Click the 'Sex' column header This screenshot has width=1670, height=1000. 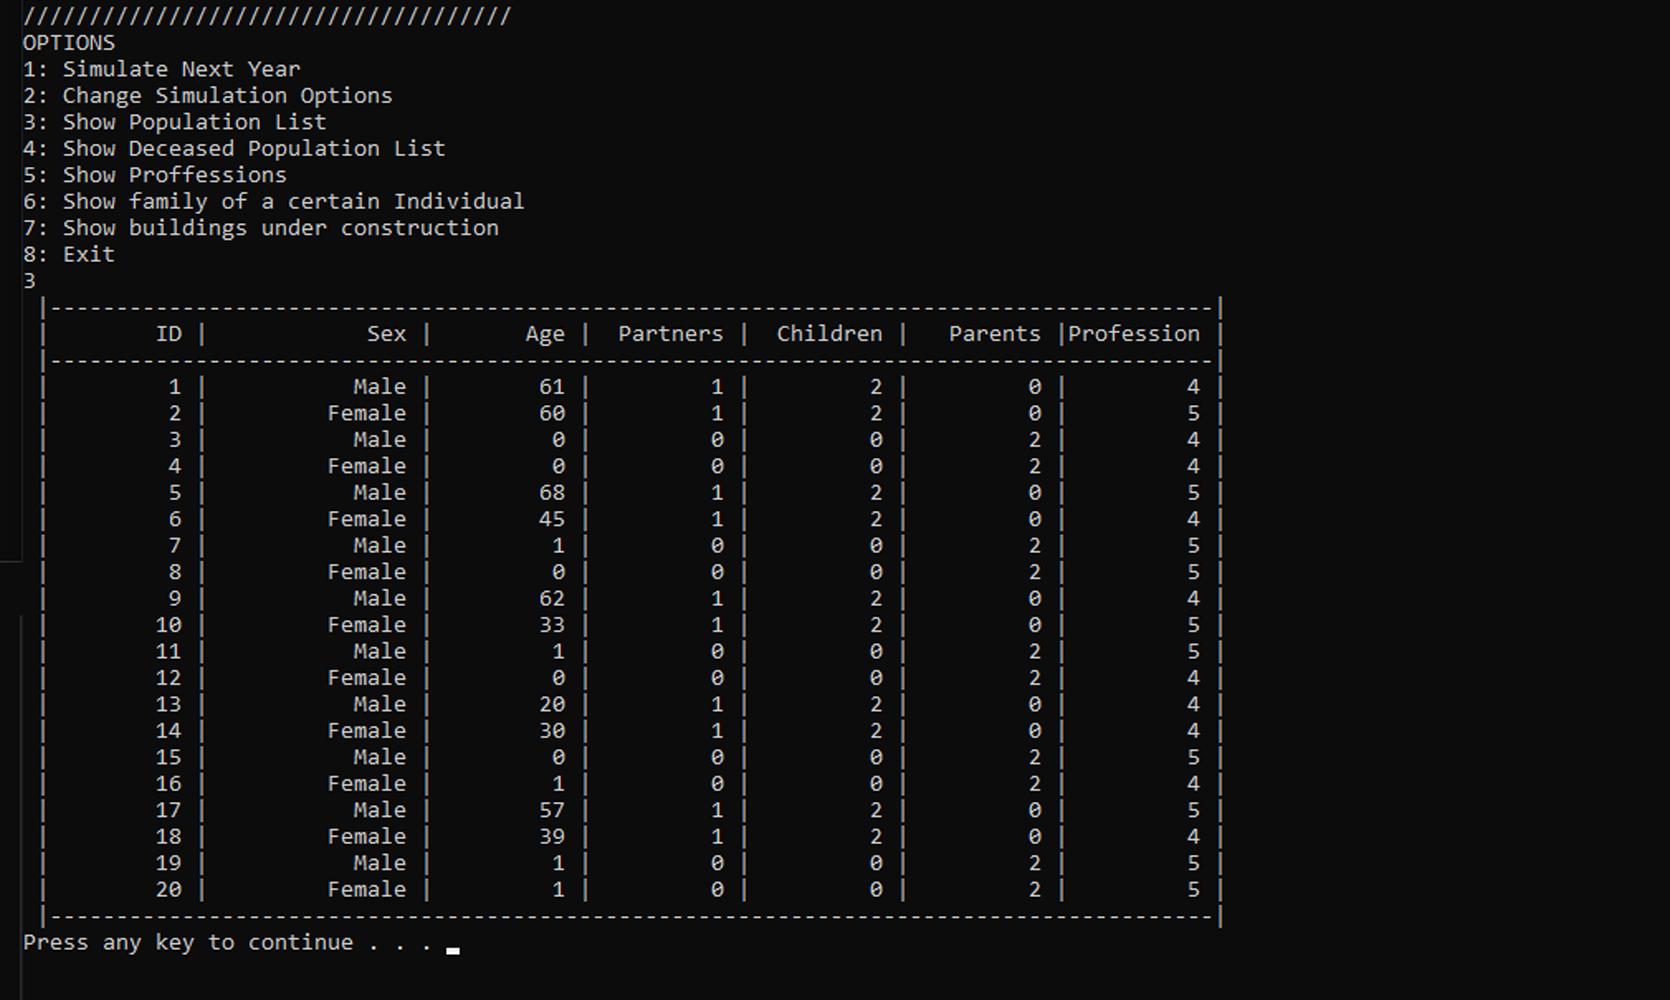point(386,334)
